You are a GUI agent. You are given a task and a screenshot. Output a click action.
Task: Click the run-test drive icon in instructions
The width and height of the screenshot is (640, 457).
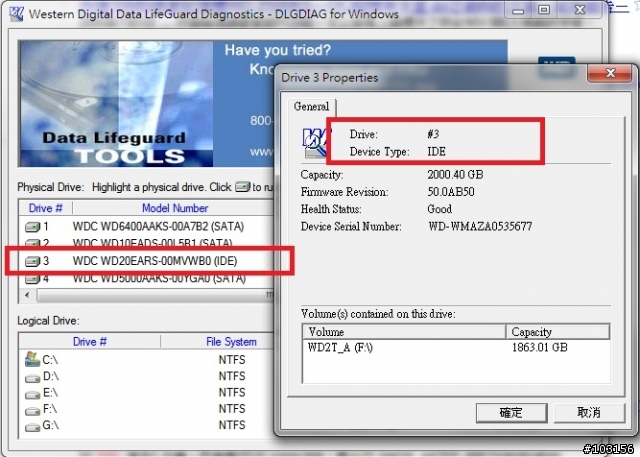click(x=243, y=187)
